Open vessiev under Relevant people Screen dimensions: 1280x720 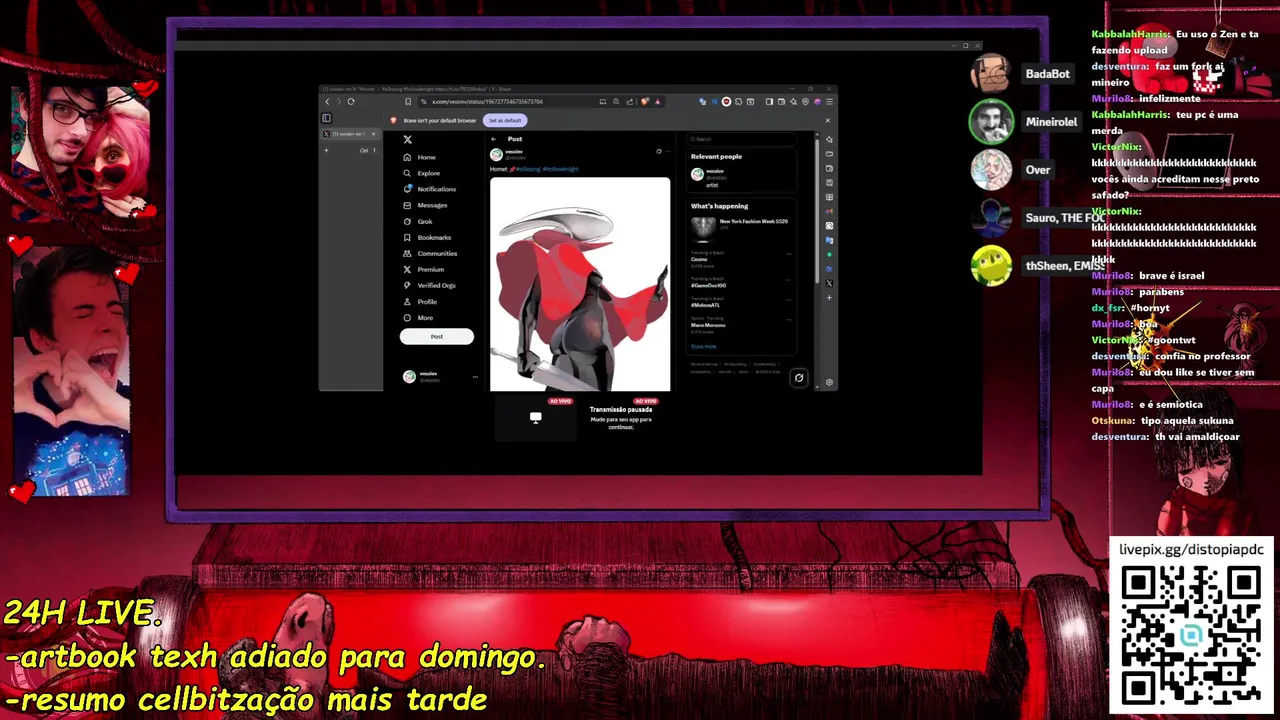[x=742, y=176]
